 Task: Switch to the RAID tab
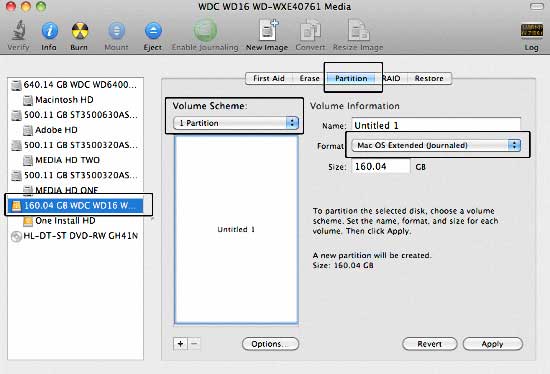[391, 78]
